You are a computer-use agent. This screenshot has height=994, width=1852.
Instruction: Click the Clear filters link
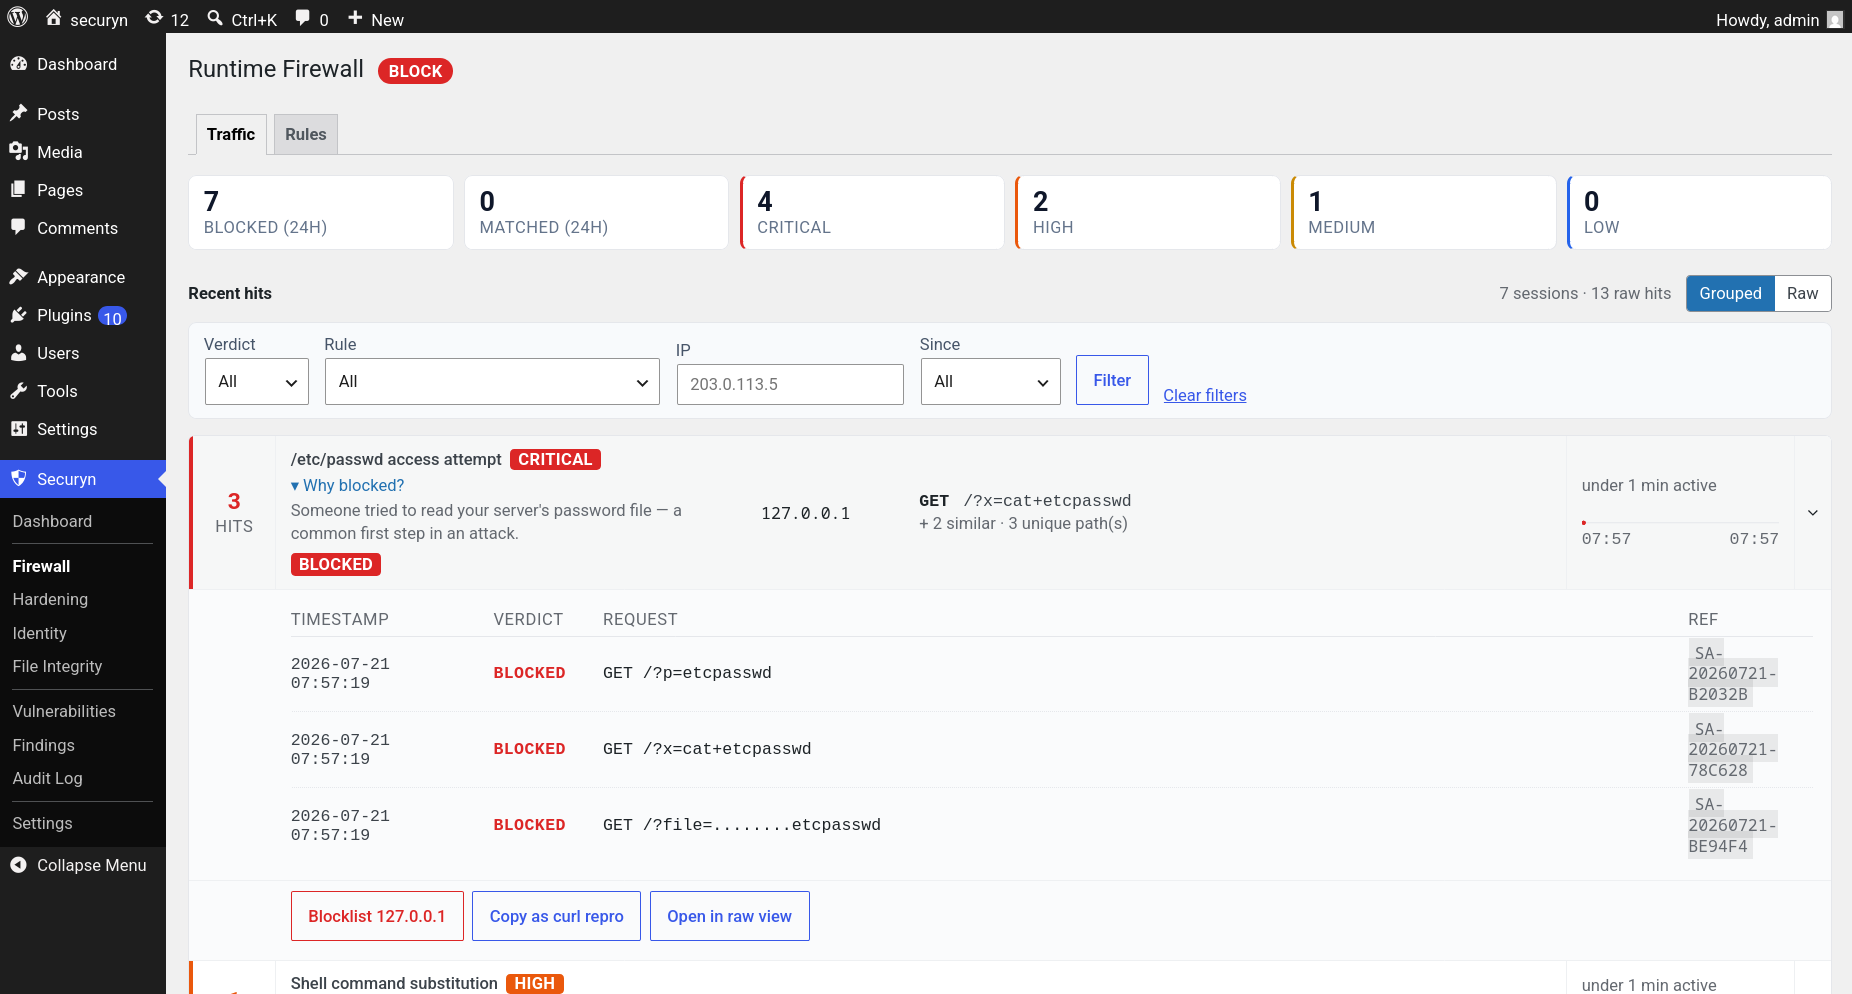pyautogui.click(x=1205, y=395)
